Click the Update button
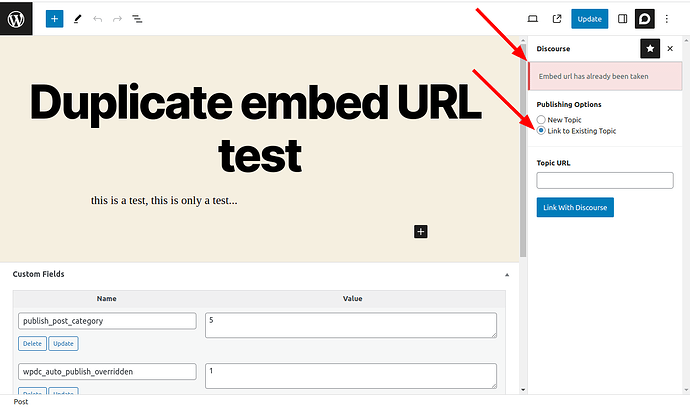Viewport: 690px width, 407px height. click(590, 19)
